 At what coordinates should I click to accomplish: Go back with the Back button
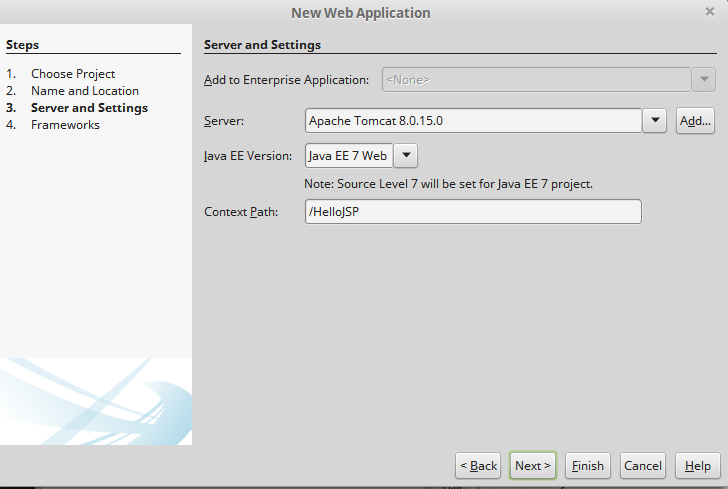[478, 466]
